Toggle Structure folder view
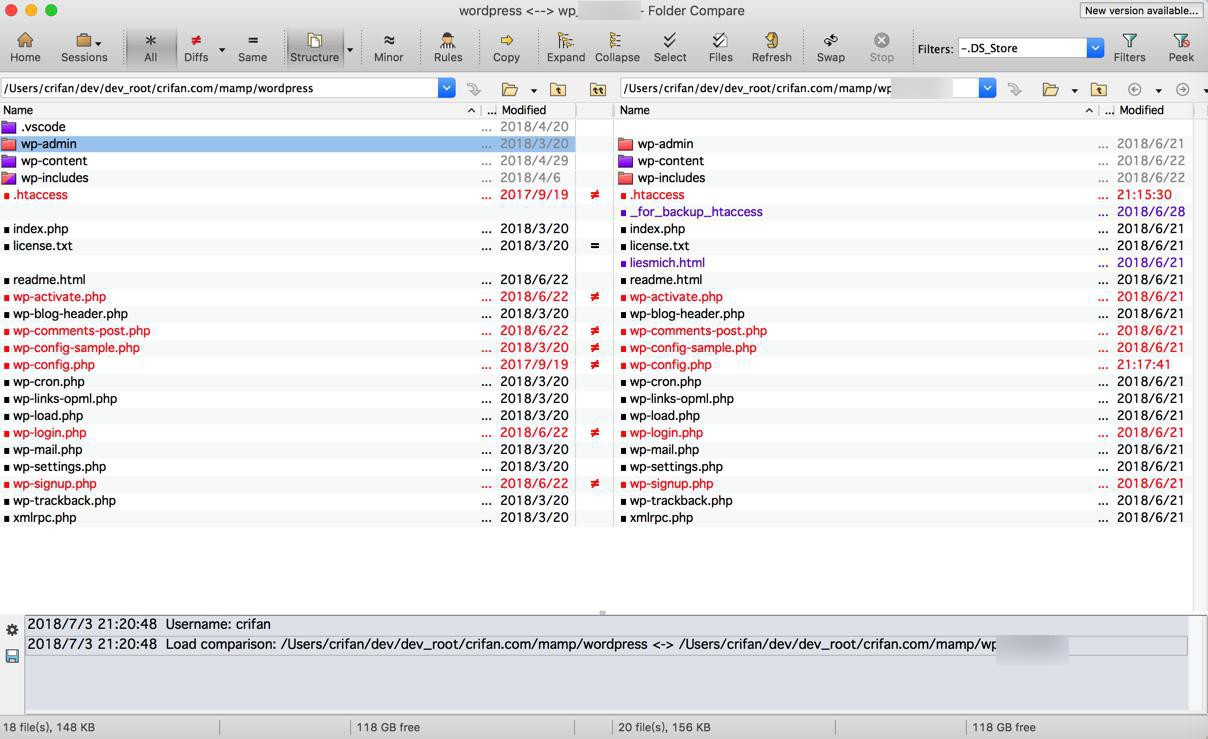Image resolution: width=1208 pixels, height=739 pixels. coord(314,47)
